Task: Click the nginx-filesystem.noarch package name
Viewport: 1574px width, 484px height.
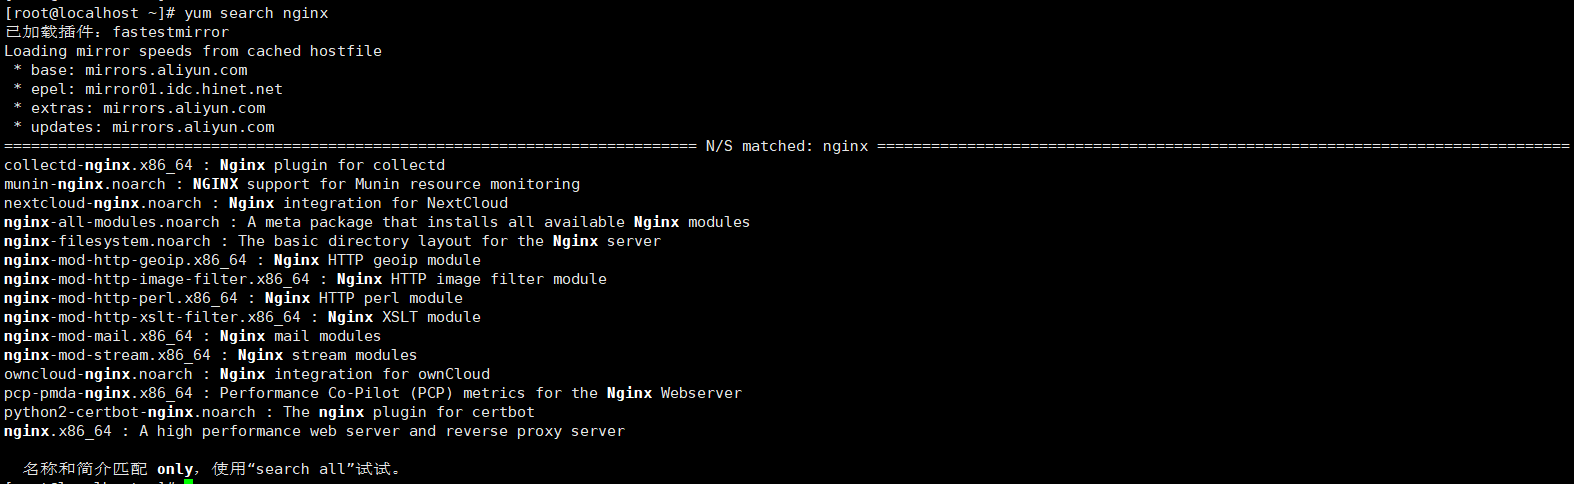Action: [x=107, y=241]
